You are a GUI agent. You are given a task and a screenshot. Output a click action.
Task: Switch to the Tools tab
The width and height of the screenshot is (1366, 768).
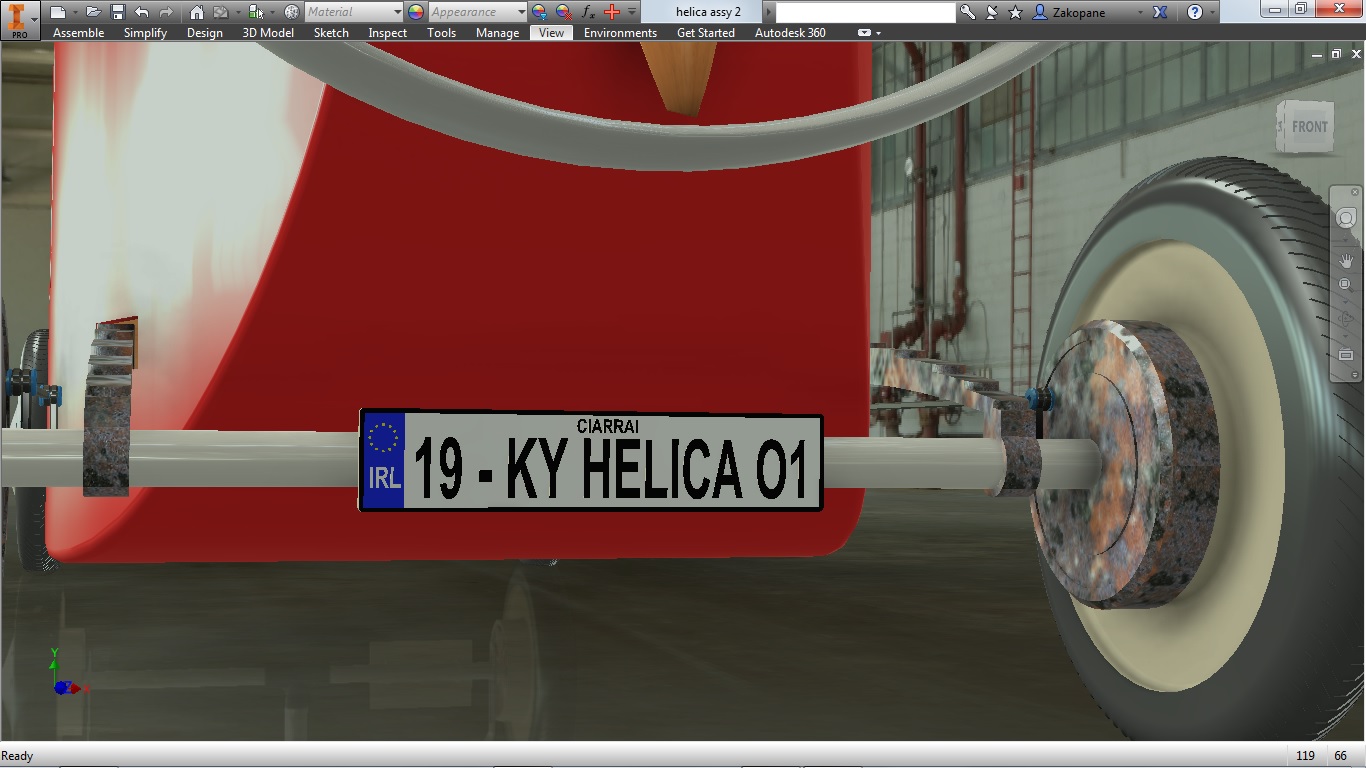[x=442, y=33]
